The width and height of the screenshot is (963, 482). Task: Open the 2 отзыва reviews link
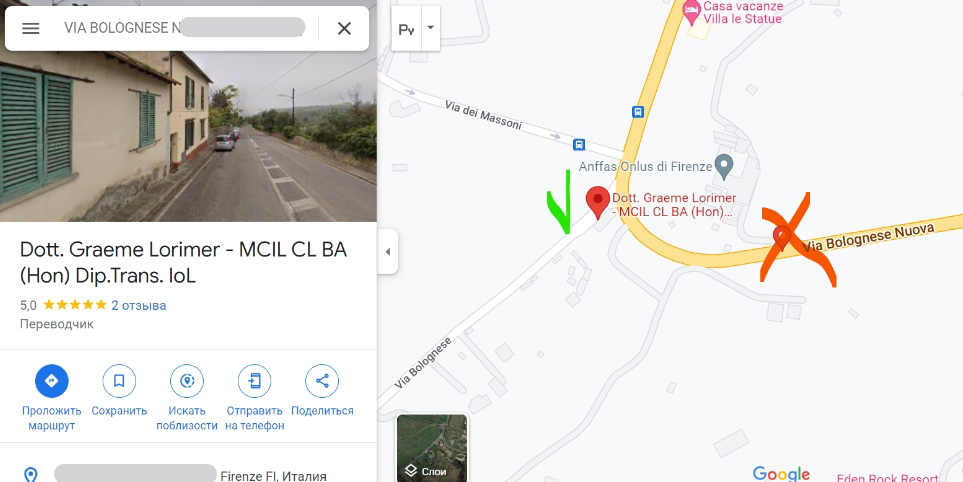pyautogui.click(x=139, y=305)
